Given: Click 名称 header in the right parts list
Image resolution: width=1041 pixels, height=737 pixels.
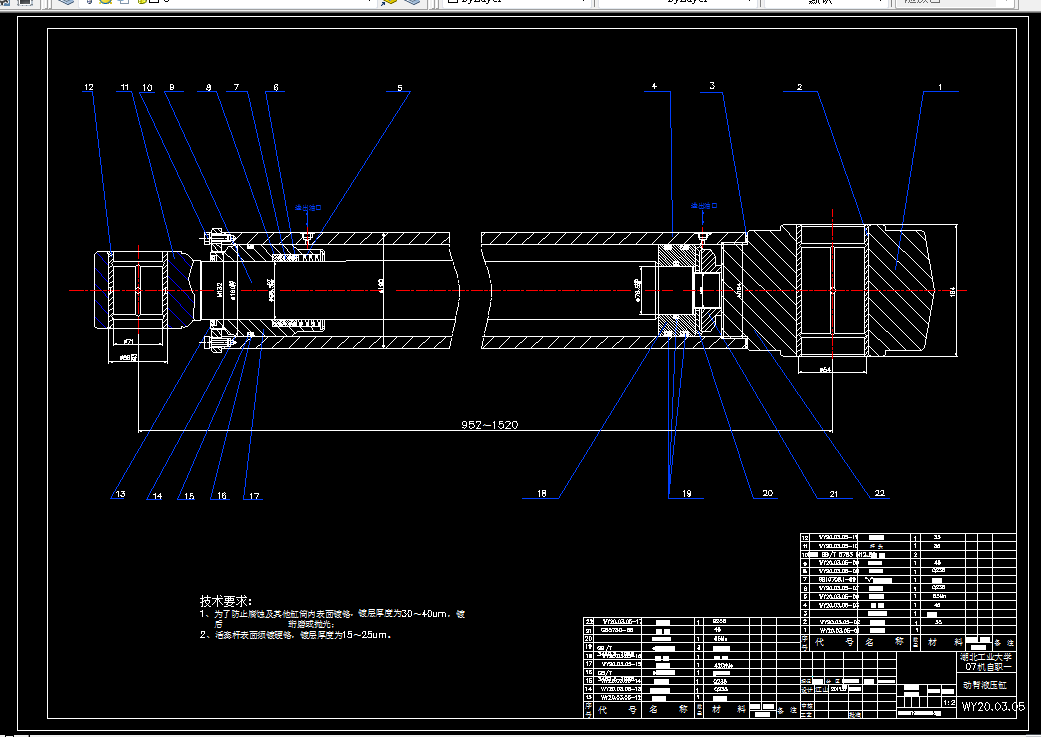Looking at the screenshot, I should pyautogui.click(x=884, y=642).
